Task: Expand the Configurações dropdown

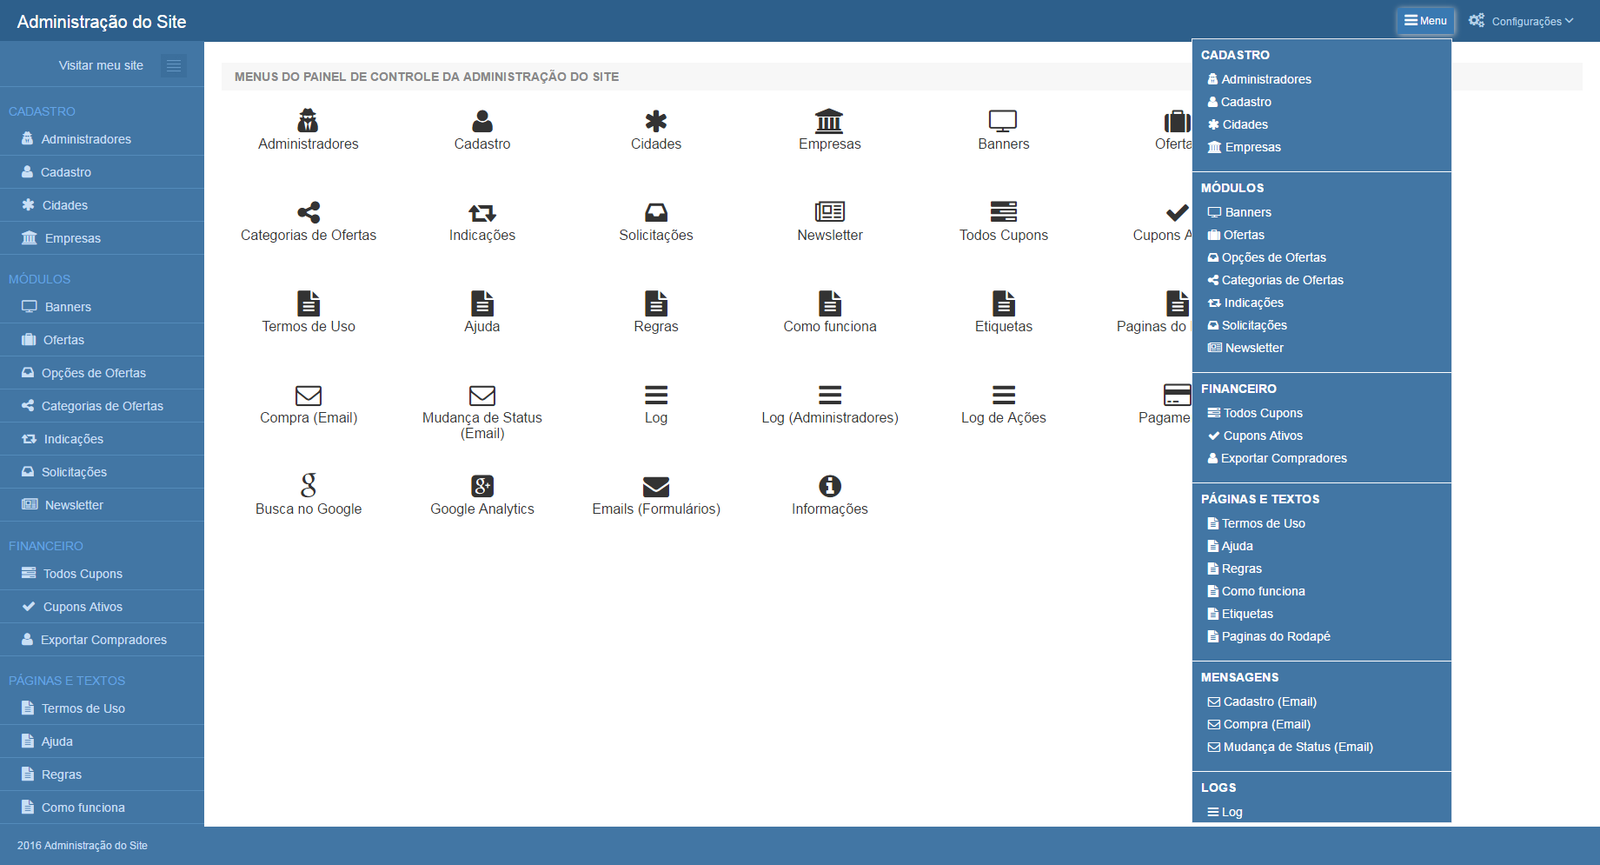Action: pos(1521,21)
